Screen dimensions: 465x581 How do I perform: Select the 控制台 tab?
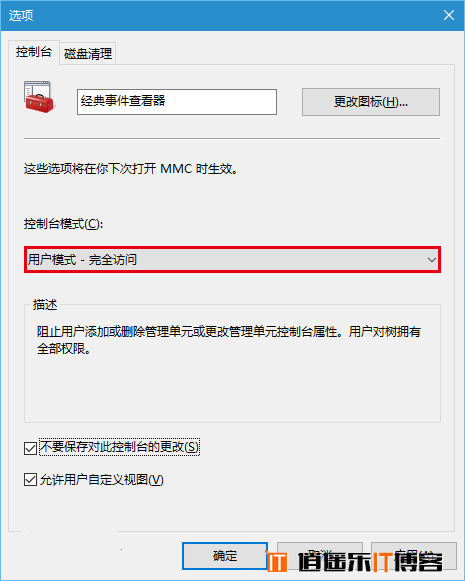tap(34, 52)
